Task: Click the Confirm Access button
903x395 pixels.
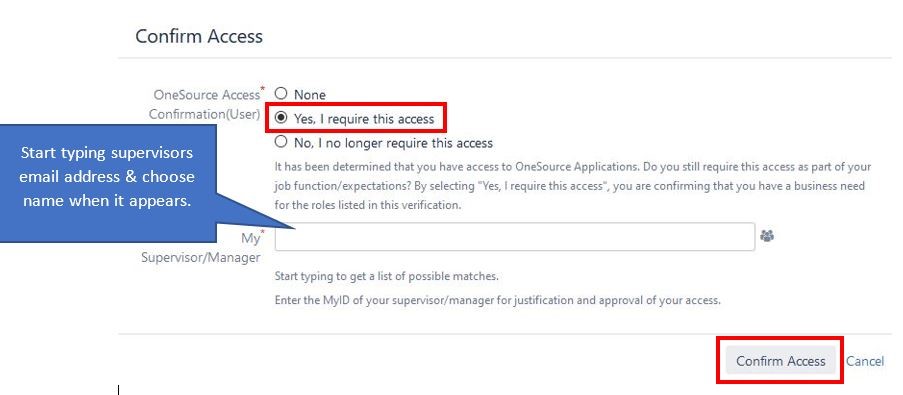Action: pyautogui.click(x=780, y=360)
